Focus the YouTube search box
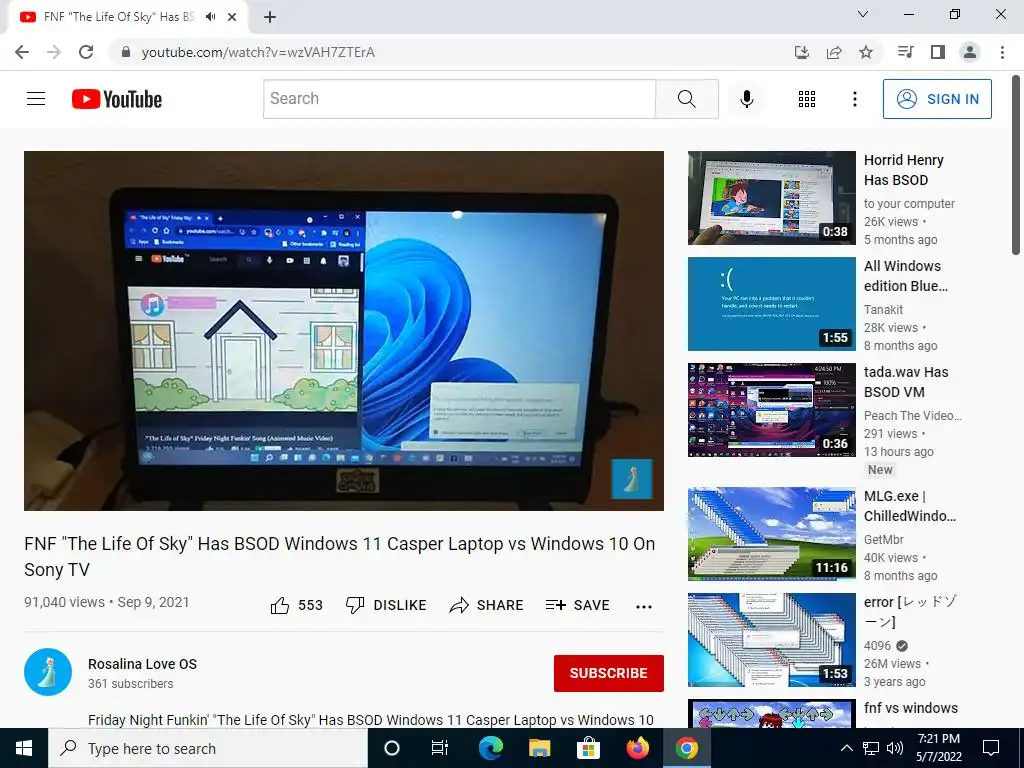The image size is (1024, 768). 459,99
